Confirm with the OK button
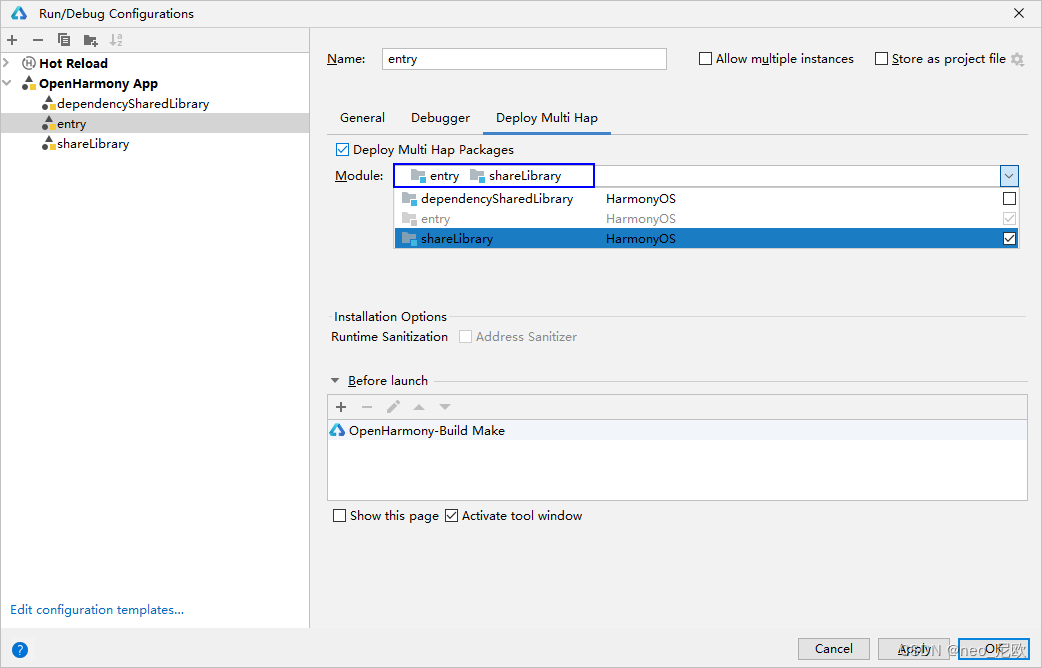Image resolution: width=1042 pixels, height=668 pixels. (993, 649)
